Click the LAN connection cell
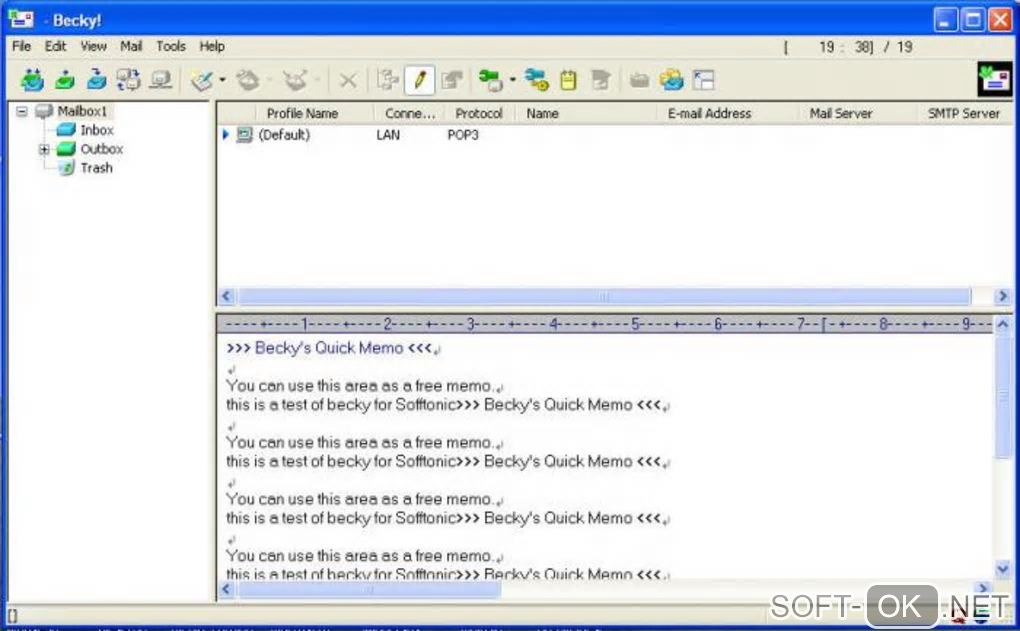The width and height of the screenshot is (1020, 631). 388,135
